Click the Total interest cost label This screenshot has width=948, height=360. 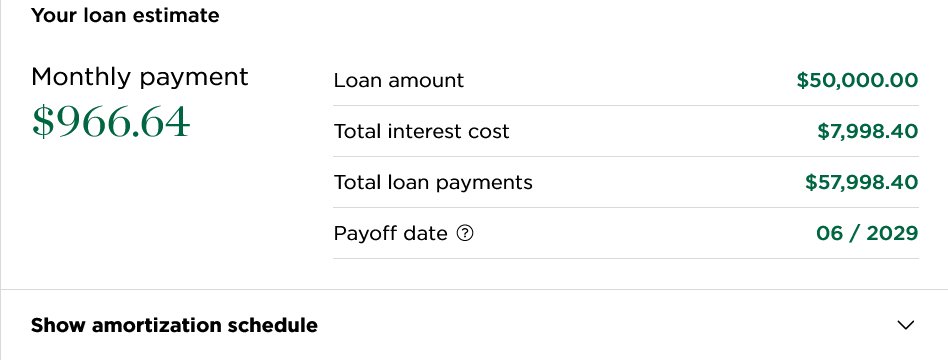coord(421,131)
